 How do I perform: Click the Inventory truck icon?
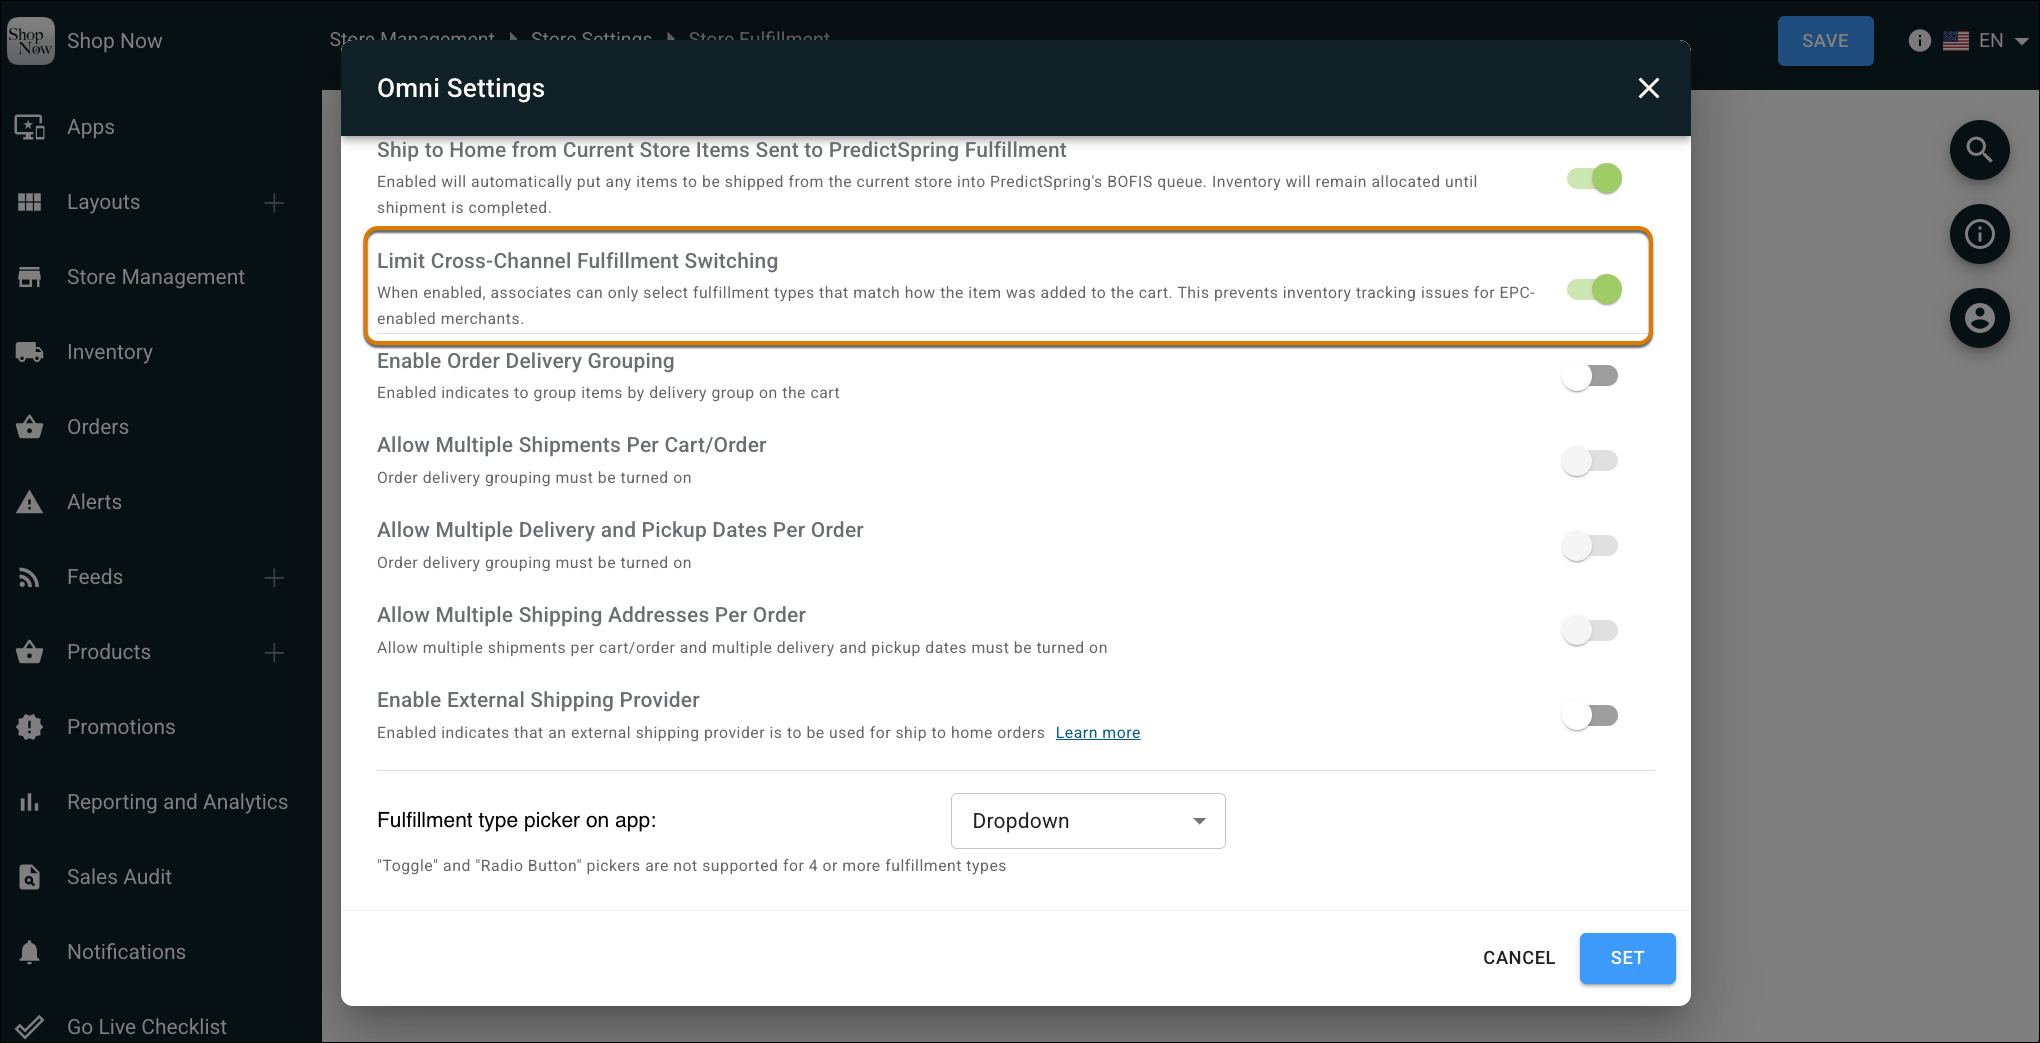(30, 352)
